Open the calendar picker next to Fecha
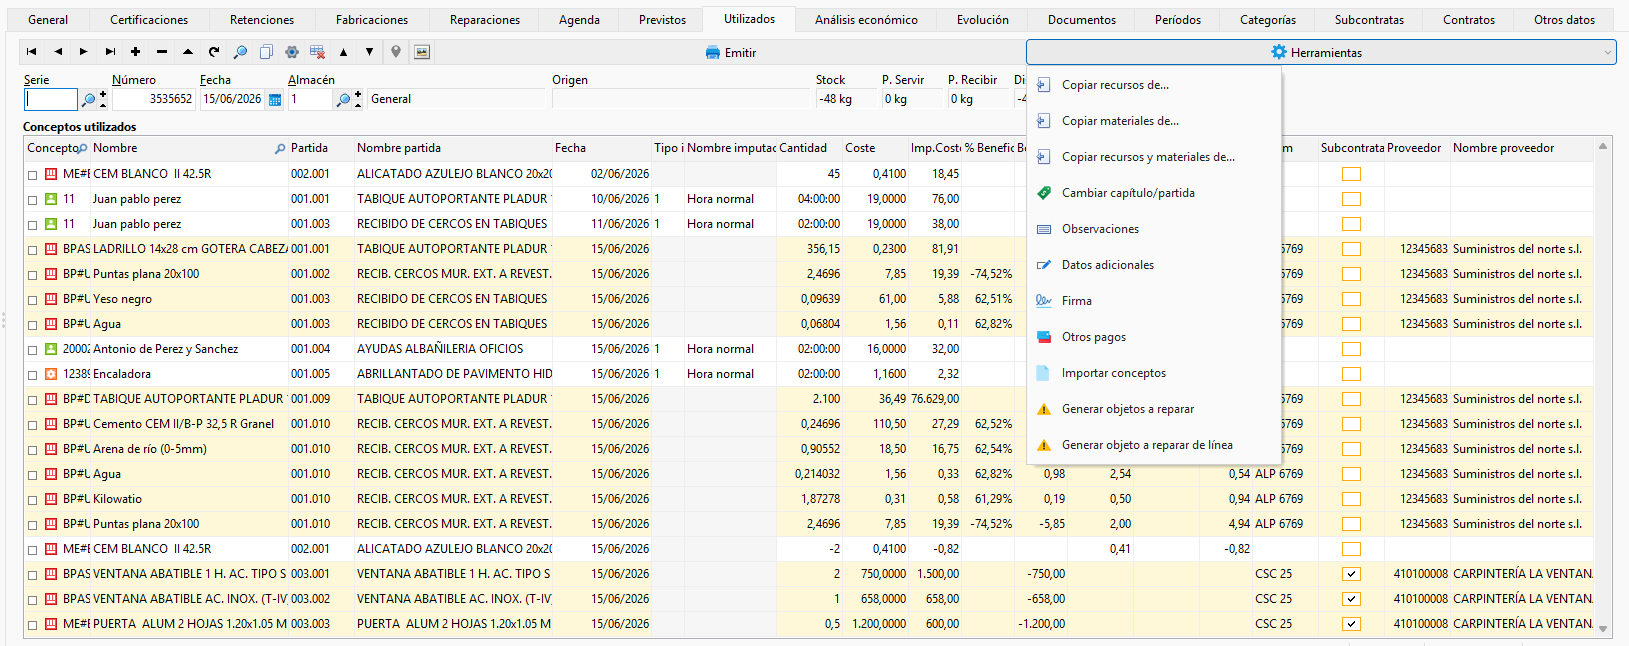The image size is (1629, 646). 275,100
